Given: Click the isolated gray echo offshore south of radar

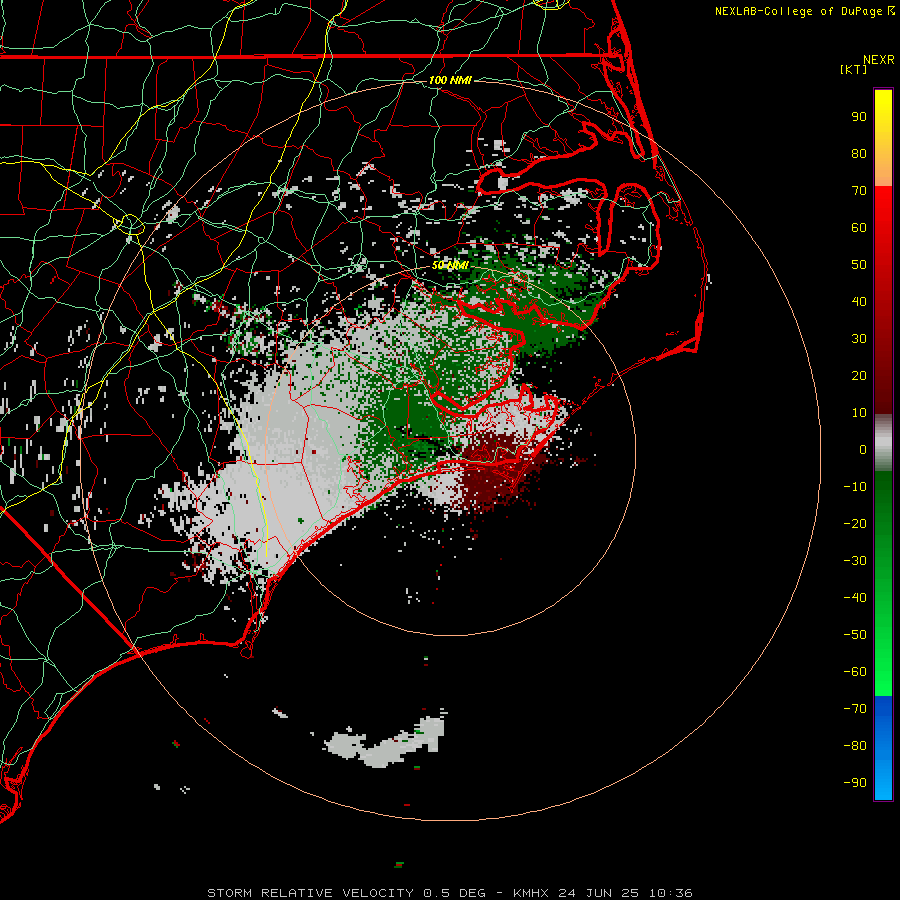Looking at the screenshot, I should [x=386, y=741].
